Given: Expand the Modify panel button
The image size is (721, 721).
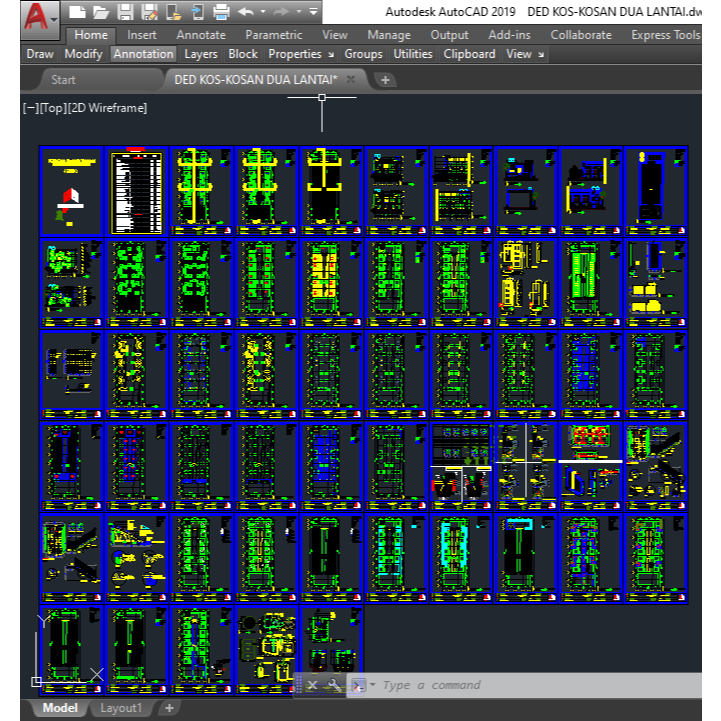Looking at the screenshot, I should tap(83, 54).
